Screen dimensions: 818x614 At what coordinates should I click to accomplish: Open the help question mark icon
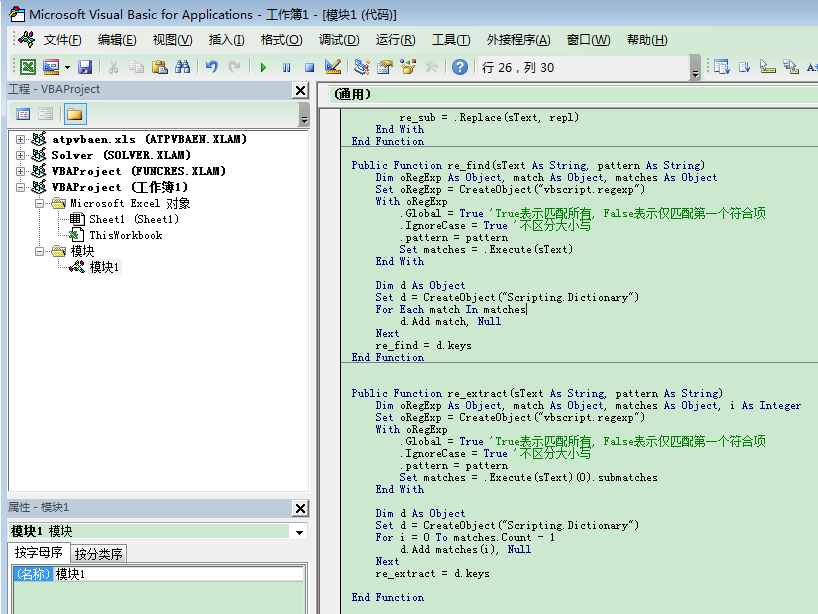pyautogui.click(x=459, y=67)
